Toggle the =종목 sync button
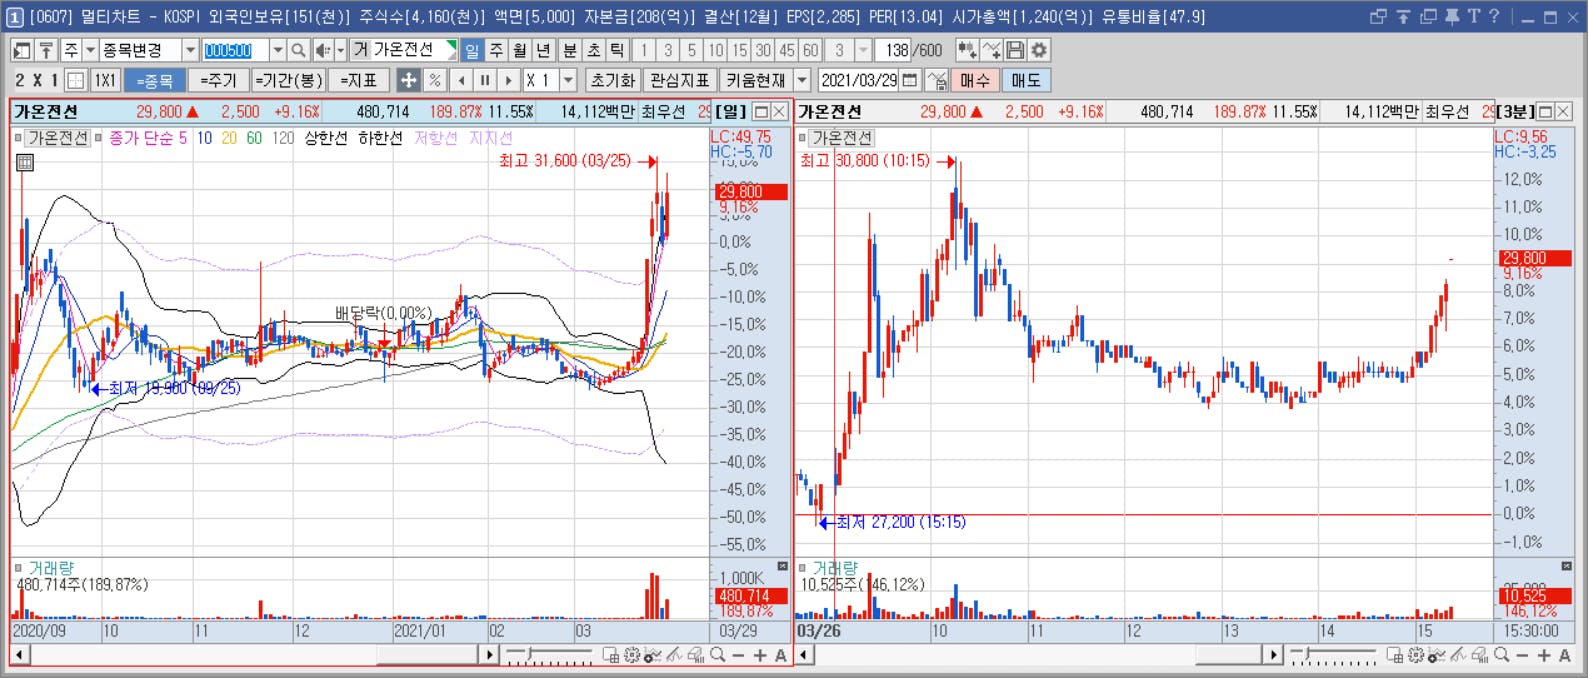 155,80
